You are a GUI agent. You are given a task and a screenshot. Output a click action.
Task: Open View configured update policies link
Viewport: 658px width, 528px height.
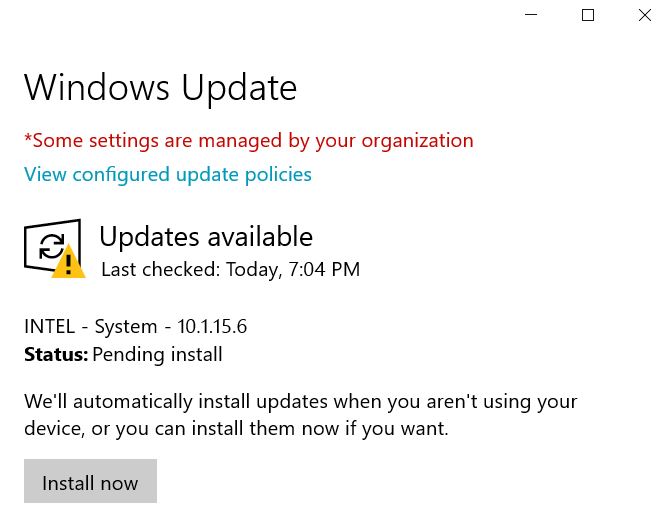point(168,175)
